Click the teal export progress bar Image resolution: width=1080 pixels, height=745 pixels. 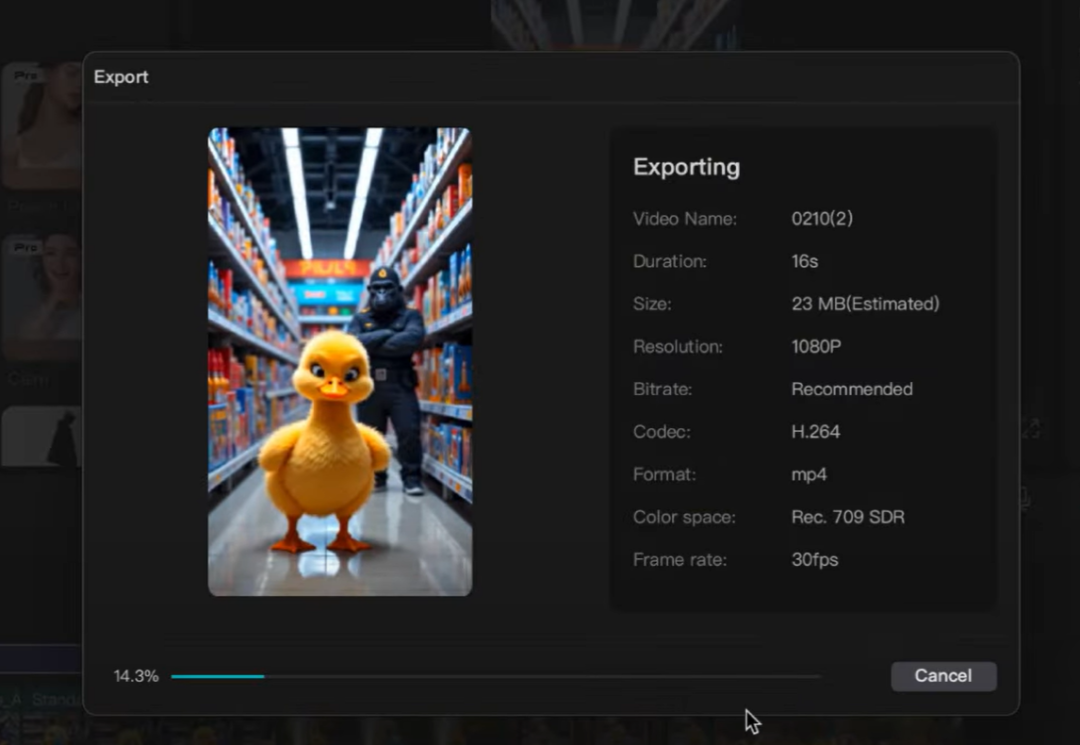click(x=217, y=677)
